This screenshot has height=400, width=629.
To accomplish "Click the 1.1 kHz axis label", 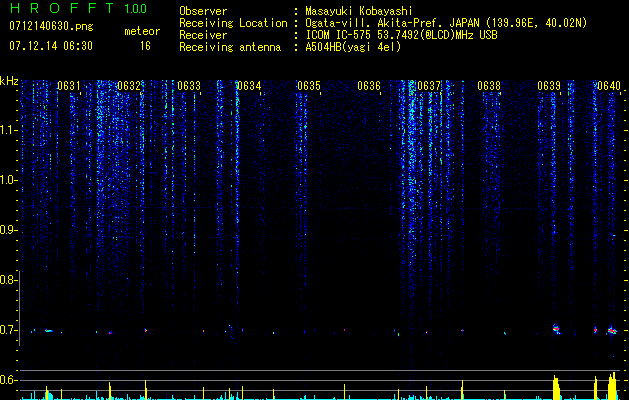I will [8, 130].
